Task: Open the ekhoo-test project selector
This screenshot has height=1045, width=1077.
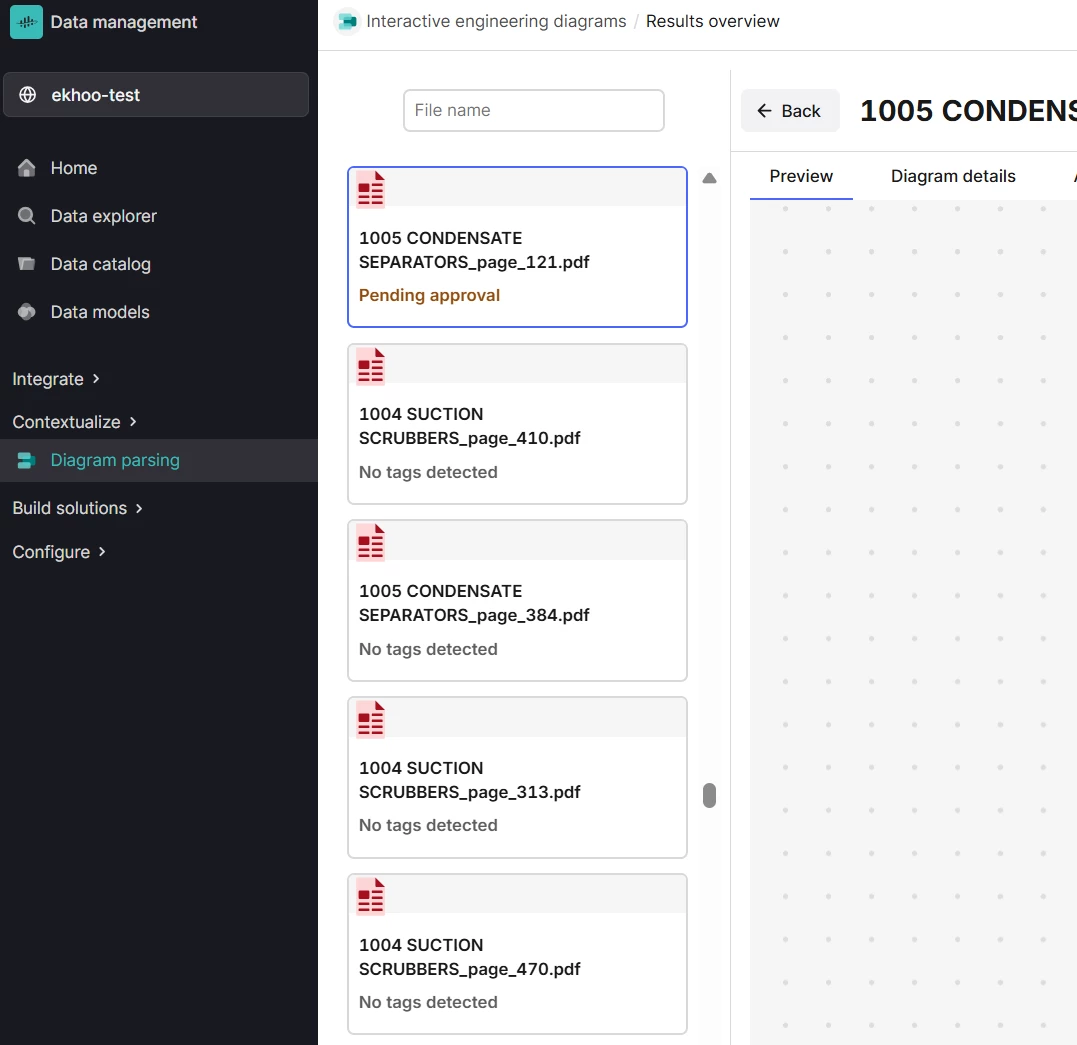Action: [x=156, y=95]
